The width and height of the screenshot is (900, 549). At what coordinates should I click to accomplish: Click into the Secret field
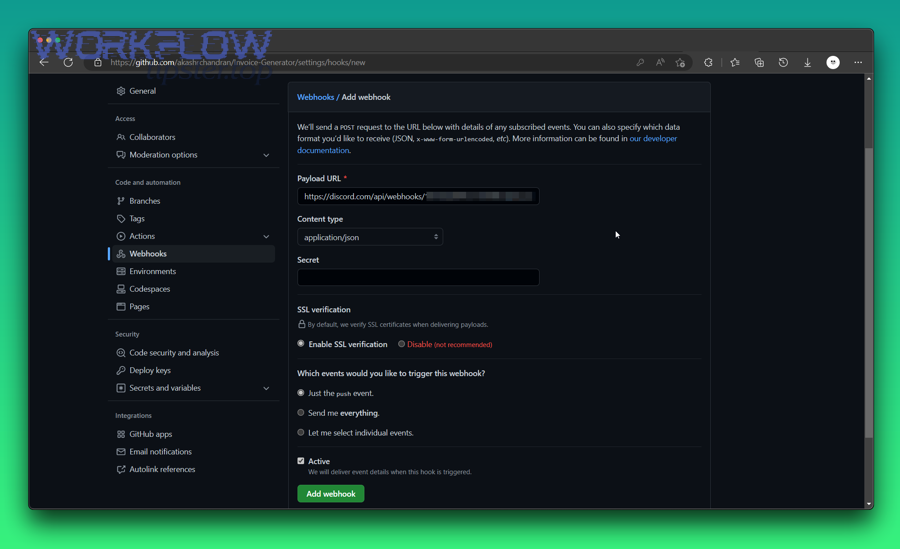[418, 277]
